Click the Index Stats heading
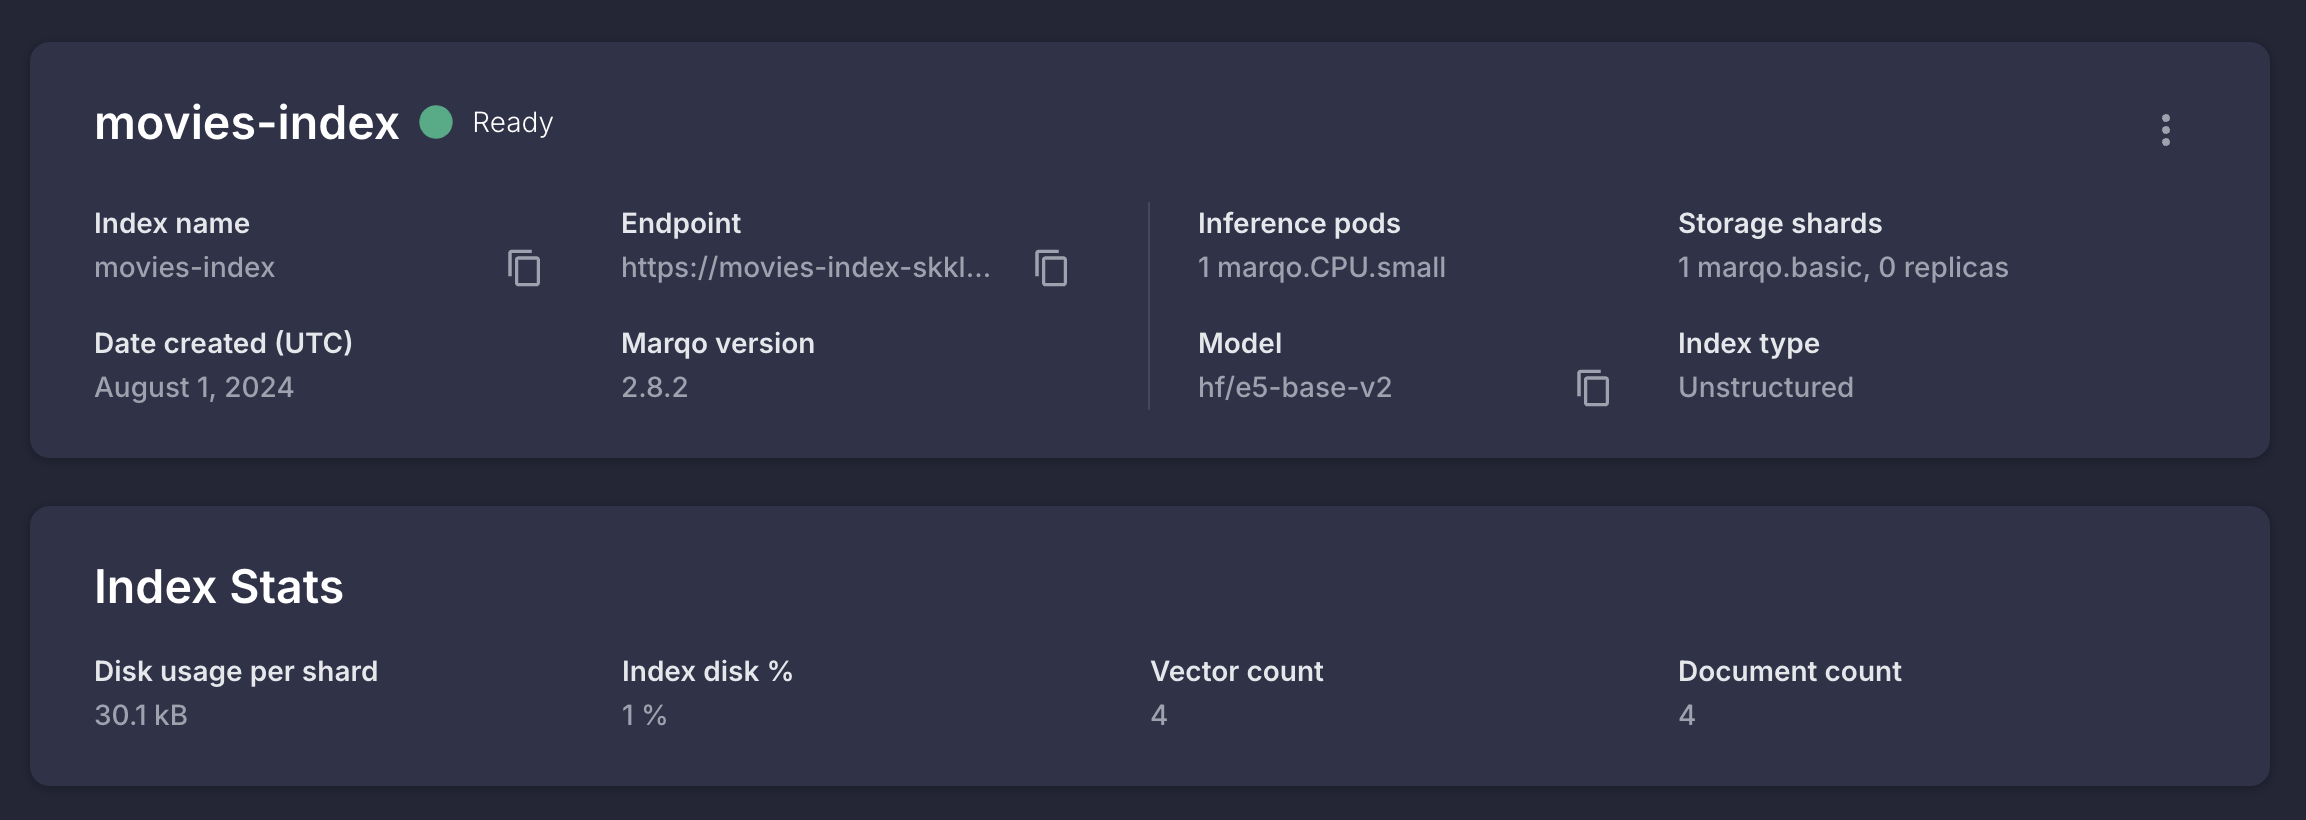Screen dimensions: 2306x820 [x=219, y=587]
